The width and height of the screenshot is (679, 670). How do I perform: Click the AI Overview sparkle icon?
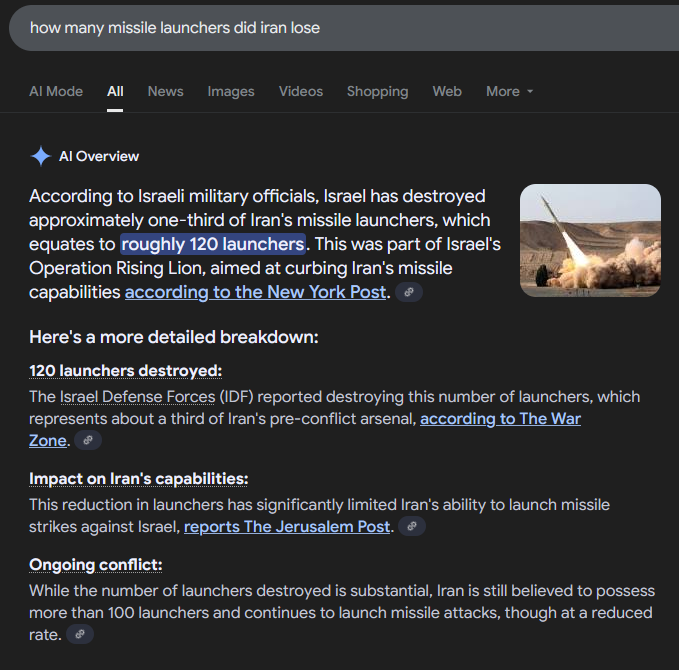[41, 156]
